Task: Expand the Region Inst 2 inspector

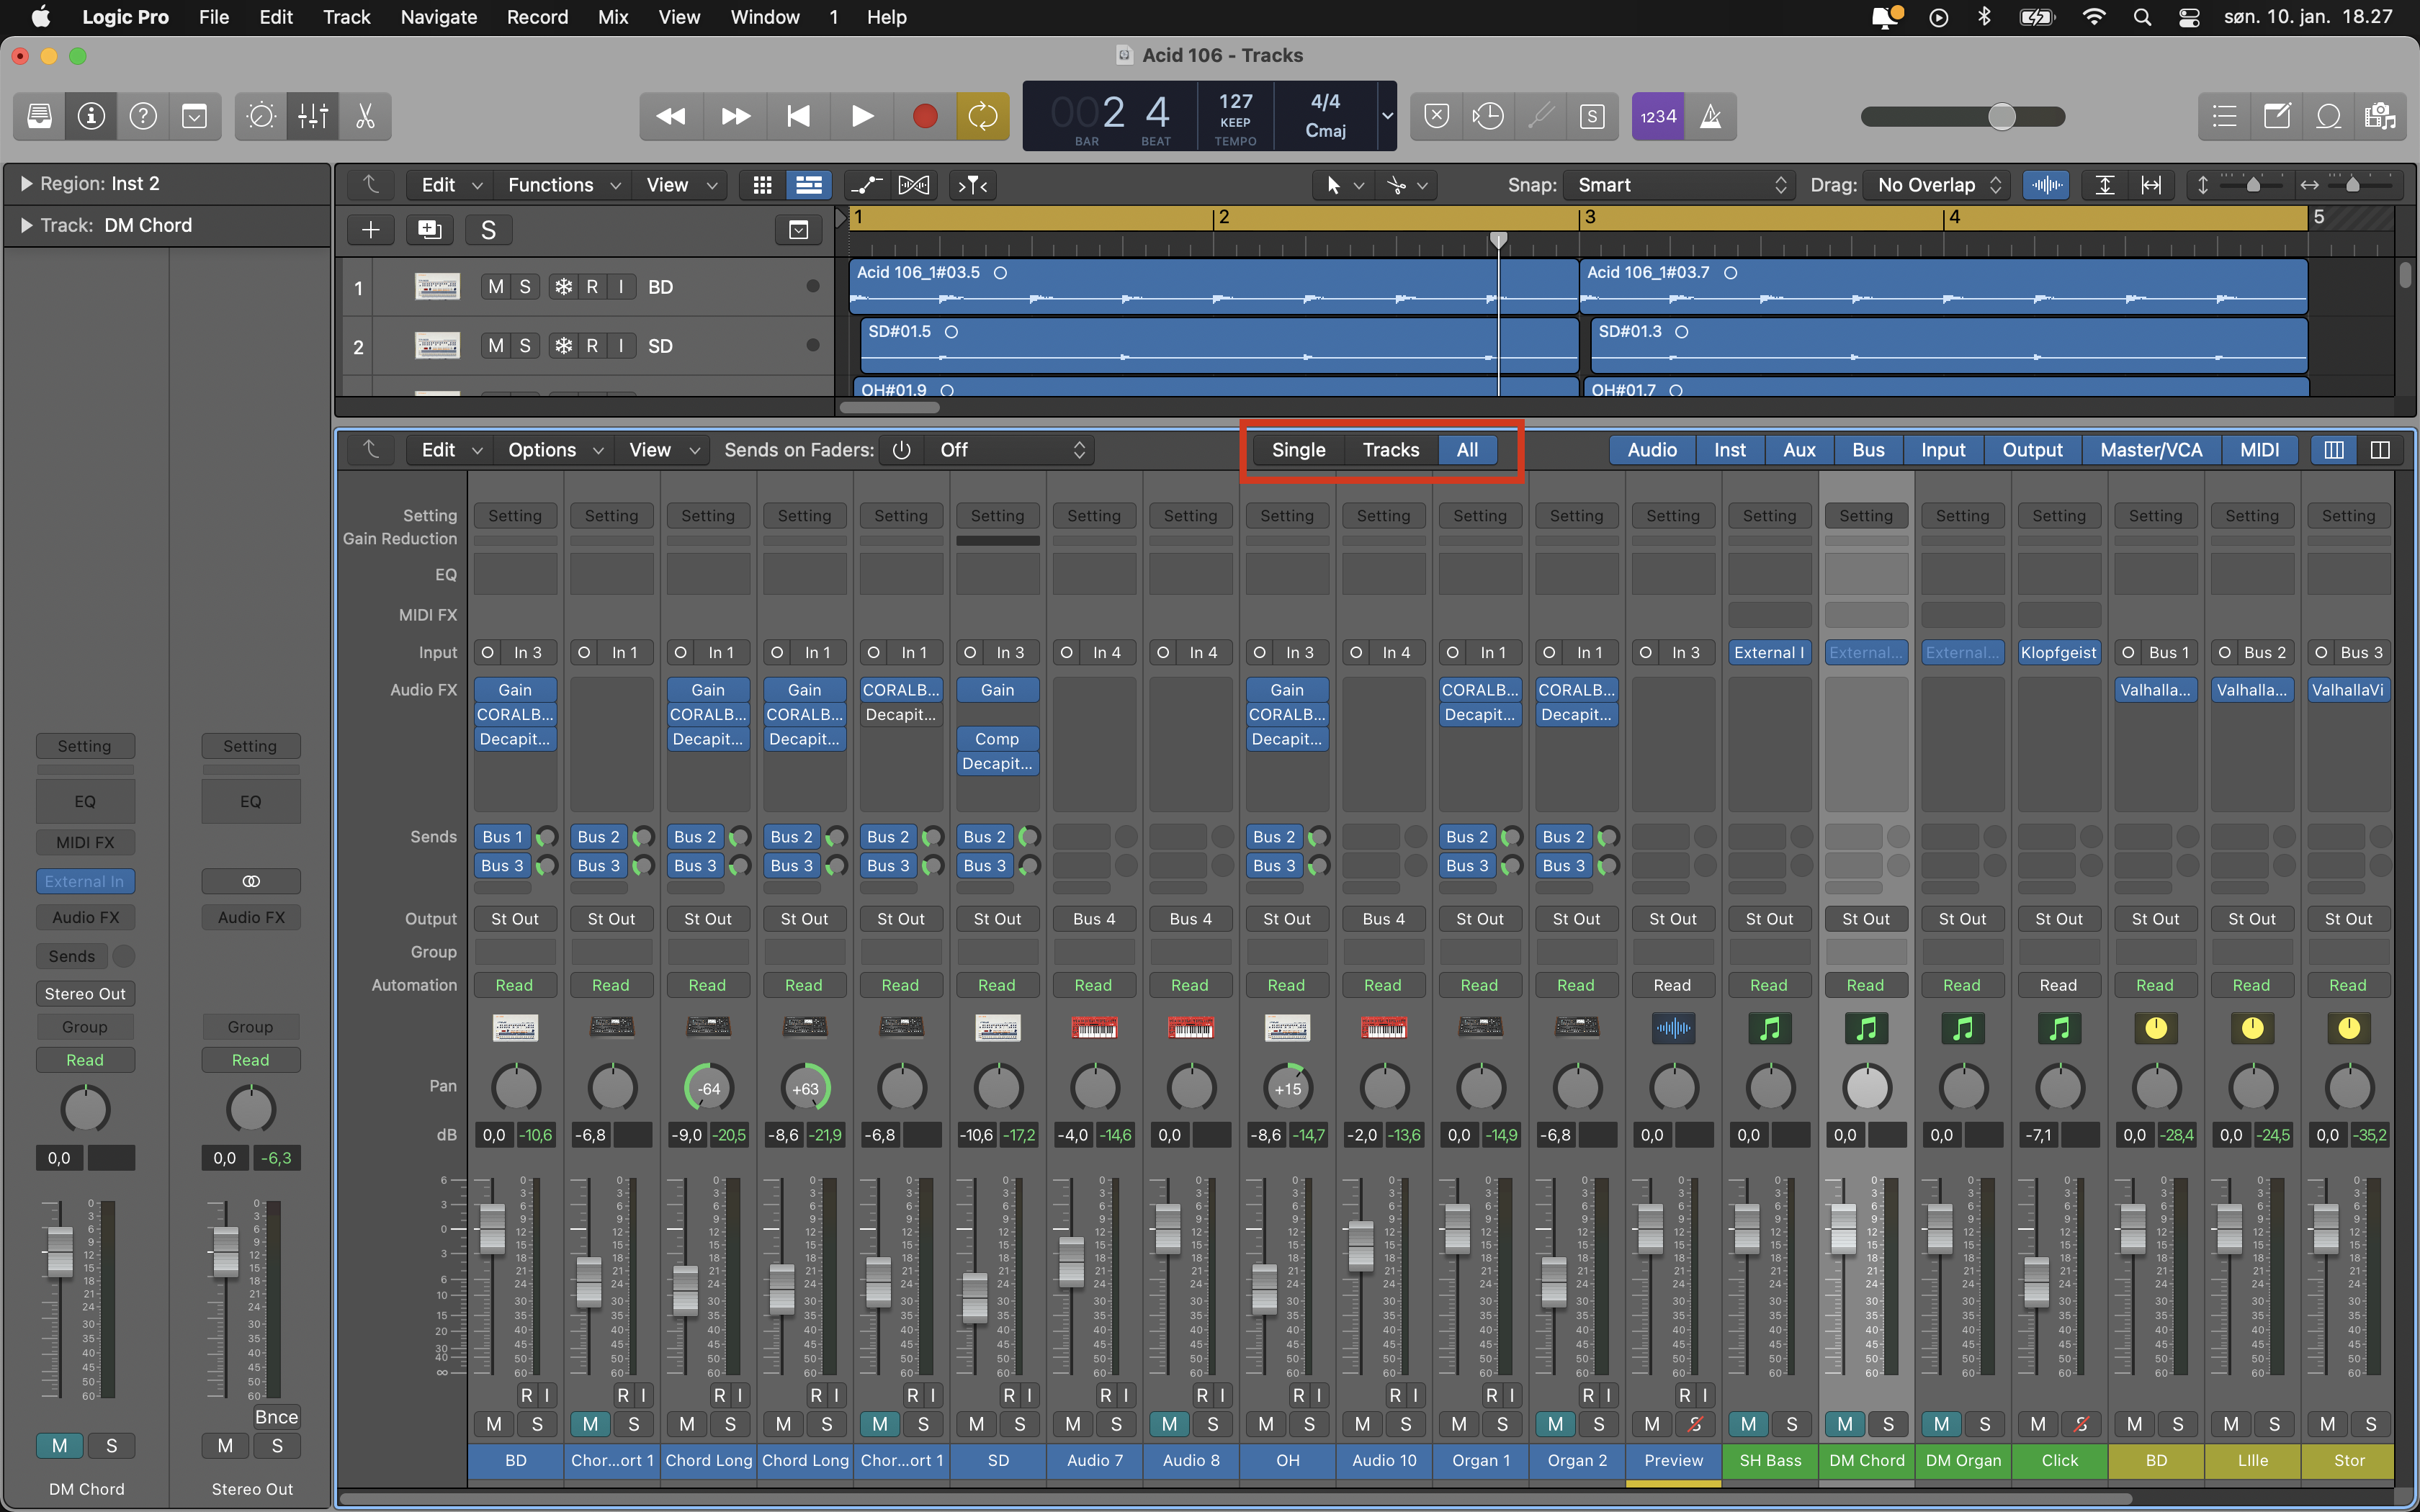Action: click(x=27, y=184)
